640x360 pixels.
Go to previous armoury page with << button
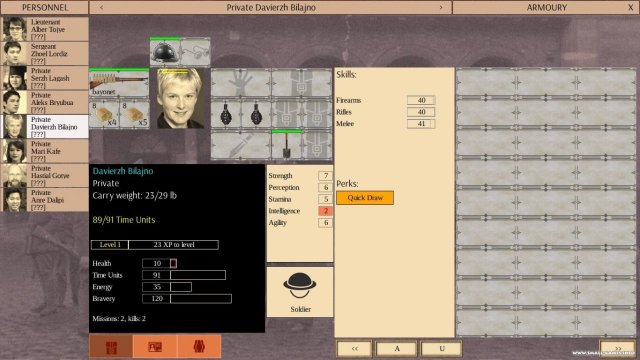pyautogui.click(x=354, y=349)
